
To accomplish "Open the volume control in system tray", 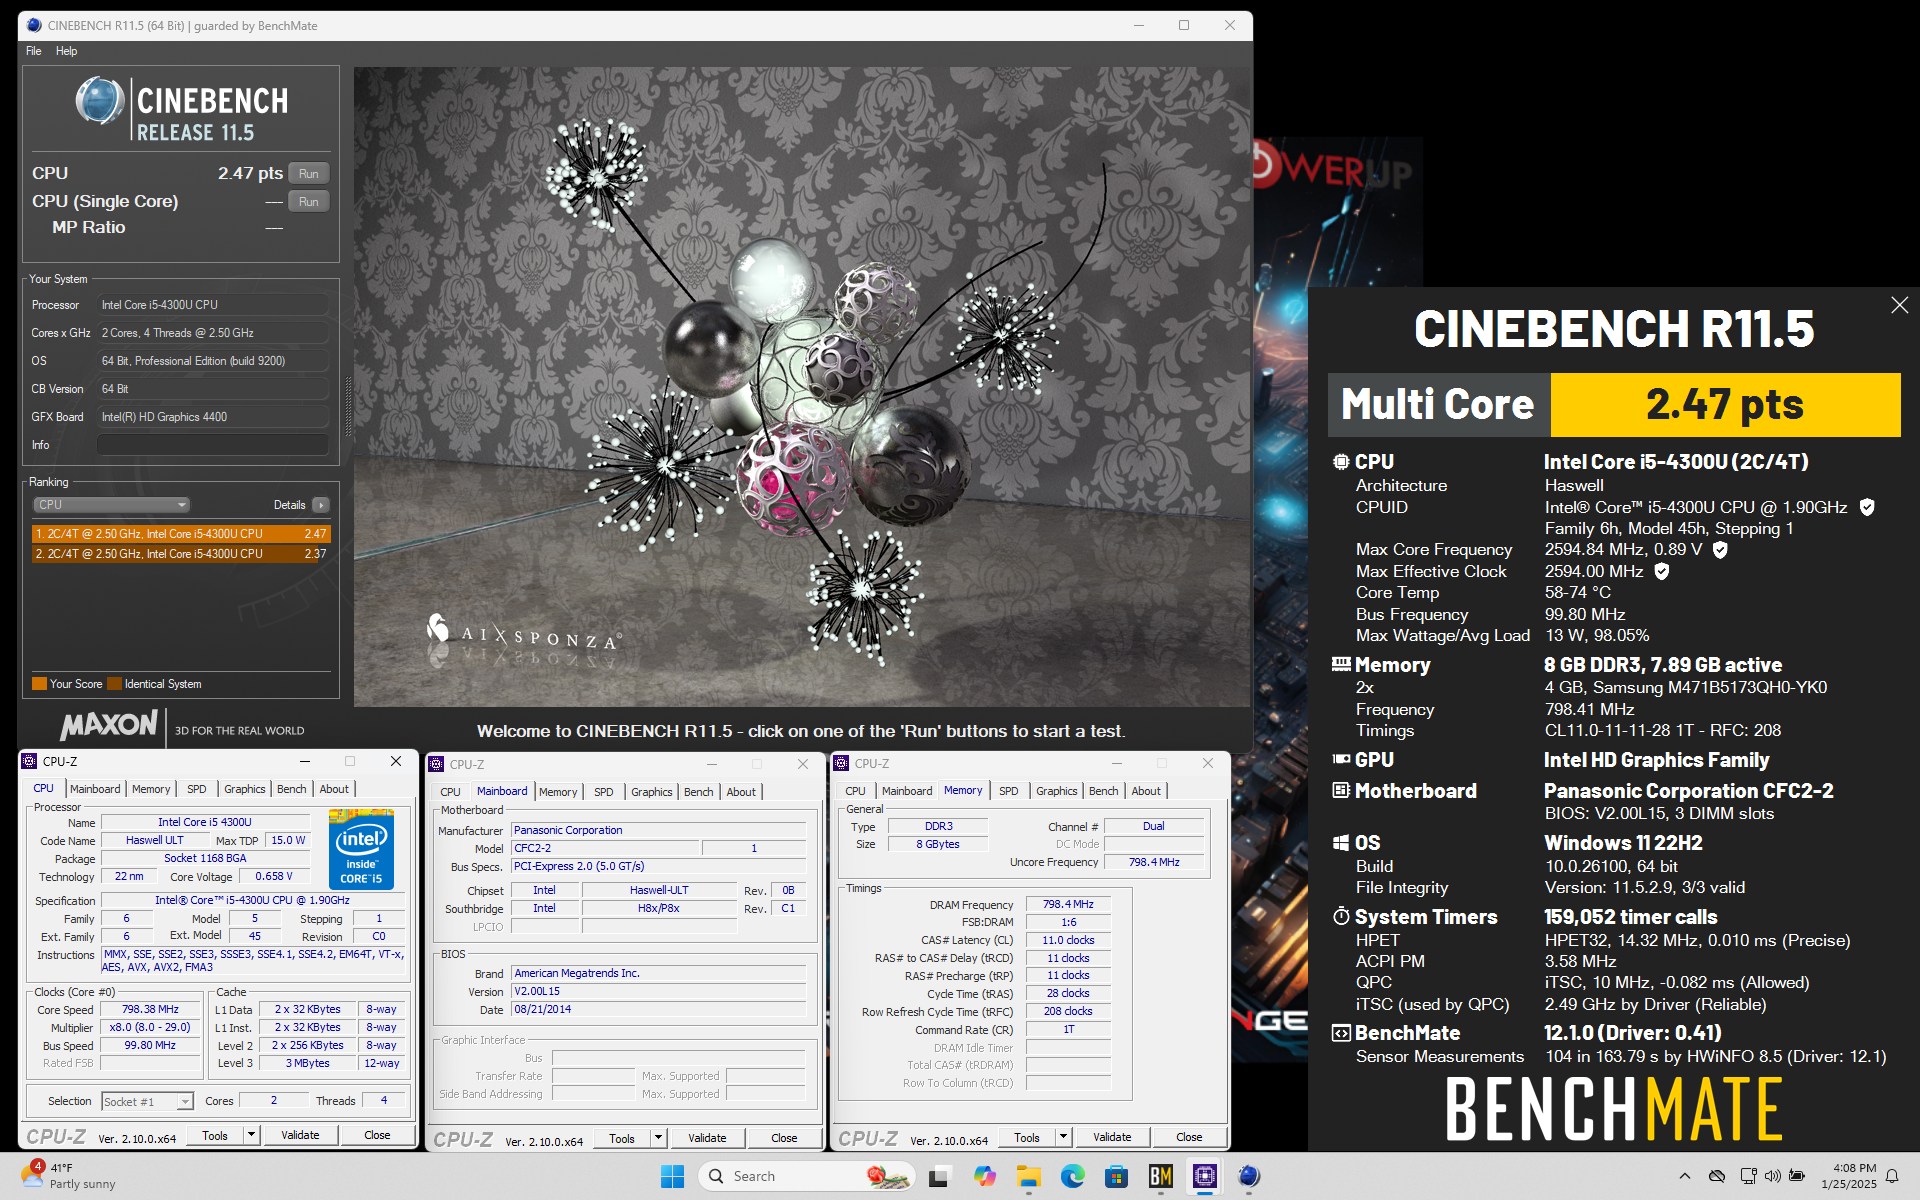I will tap(1772, 1176).
